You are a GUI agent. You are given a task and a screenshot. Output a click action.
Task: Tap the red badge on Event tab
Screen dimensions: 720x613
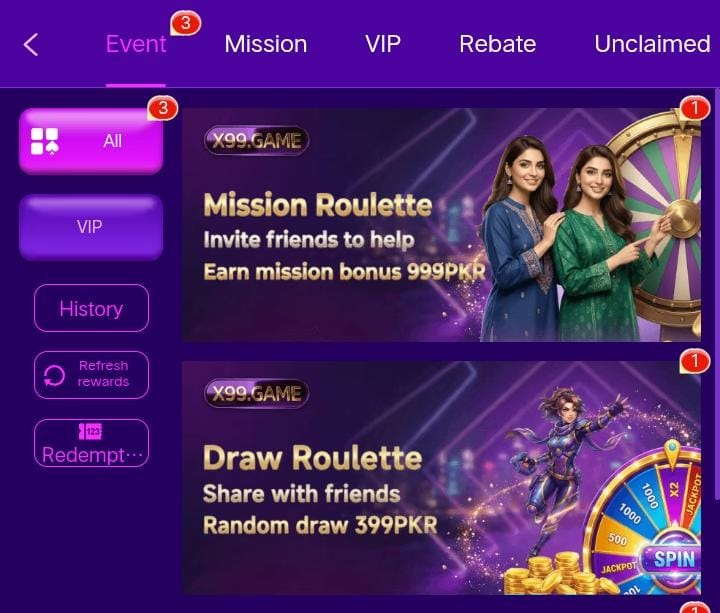point(186,23)
